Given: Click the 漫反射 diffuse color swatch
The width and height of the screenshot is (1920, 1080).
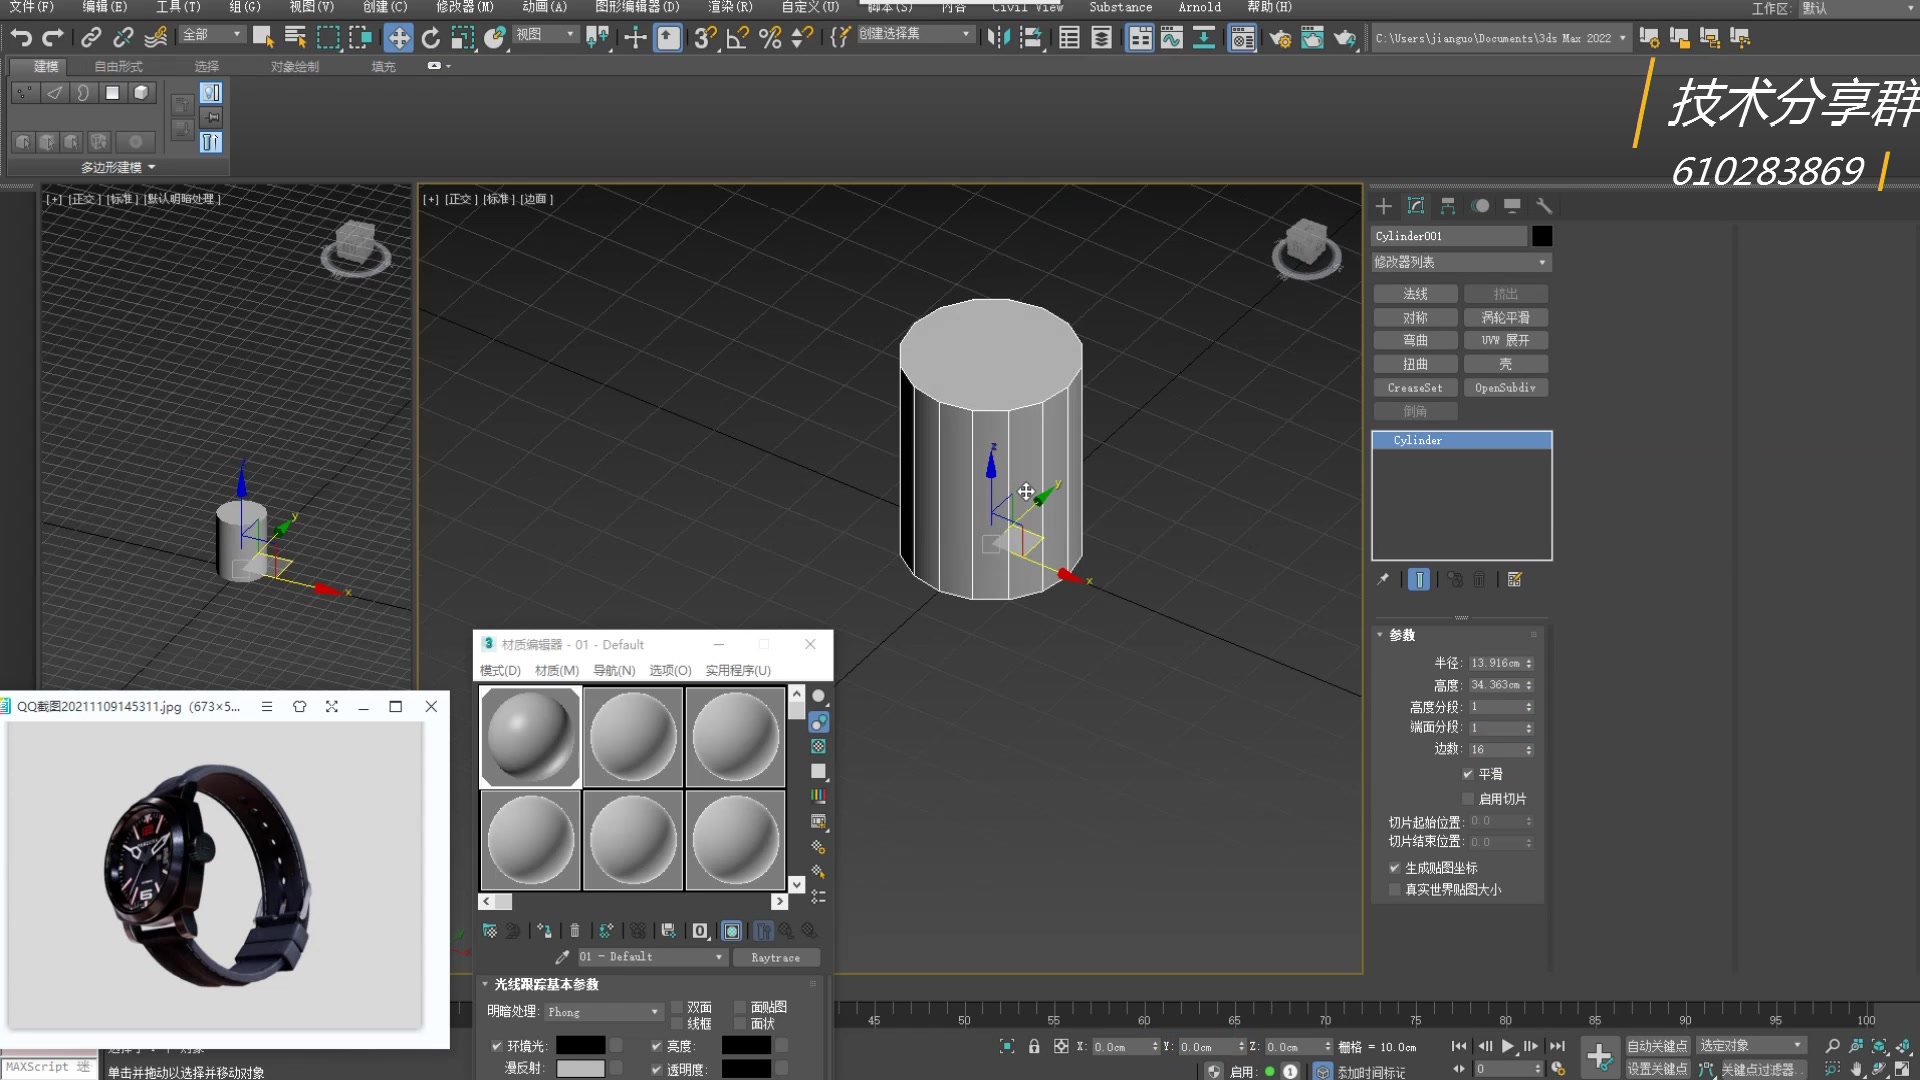Looking at the screenshot, I should pos(580,1068).
